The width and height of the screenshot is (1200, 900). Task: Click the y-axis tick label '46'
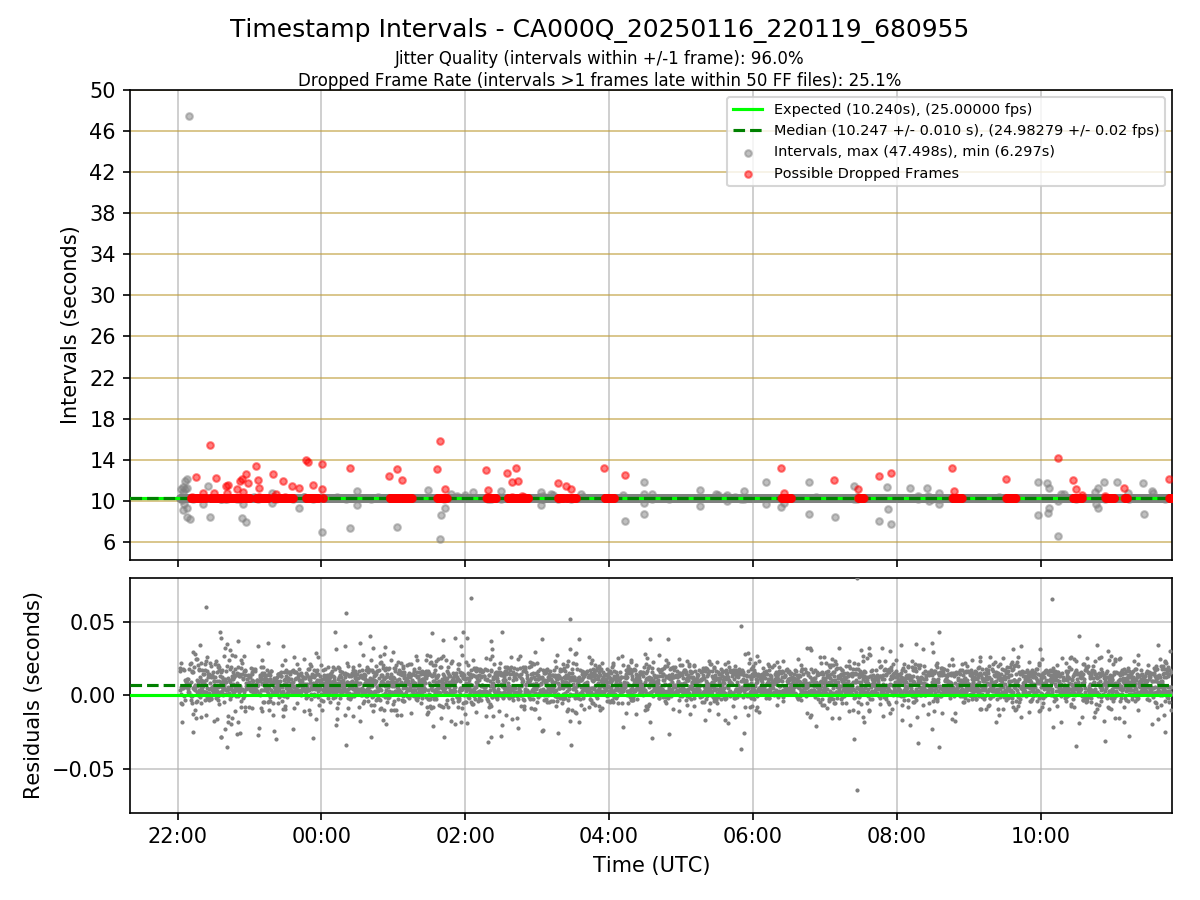pos(104,132)
